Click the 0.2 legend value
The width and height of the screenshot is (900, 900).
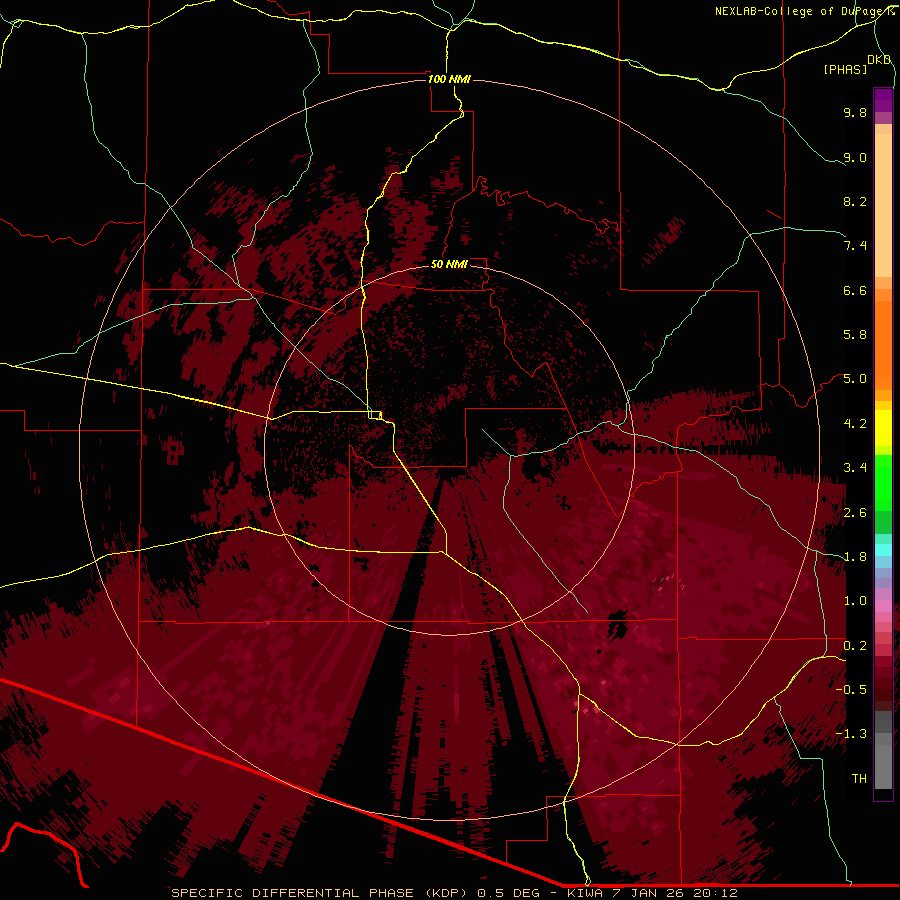pos(855,646)
